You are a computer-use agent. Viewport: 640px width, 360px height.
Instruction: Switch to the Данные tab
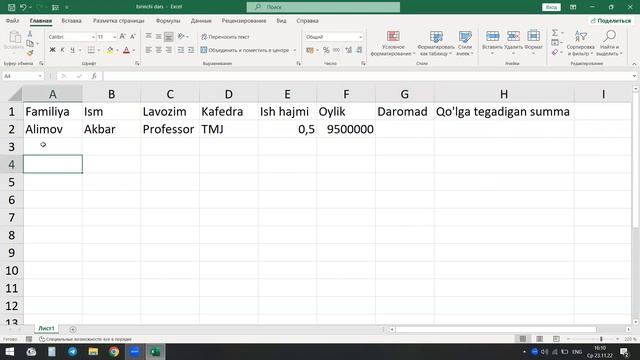click(201, 20)
